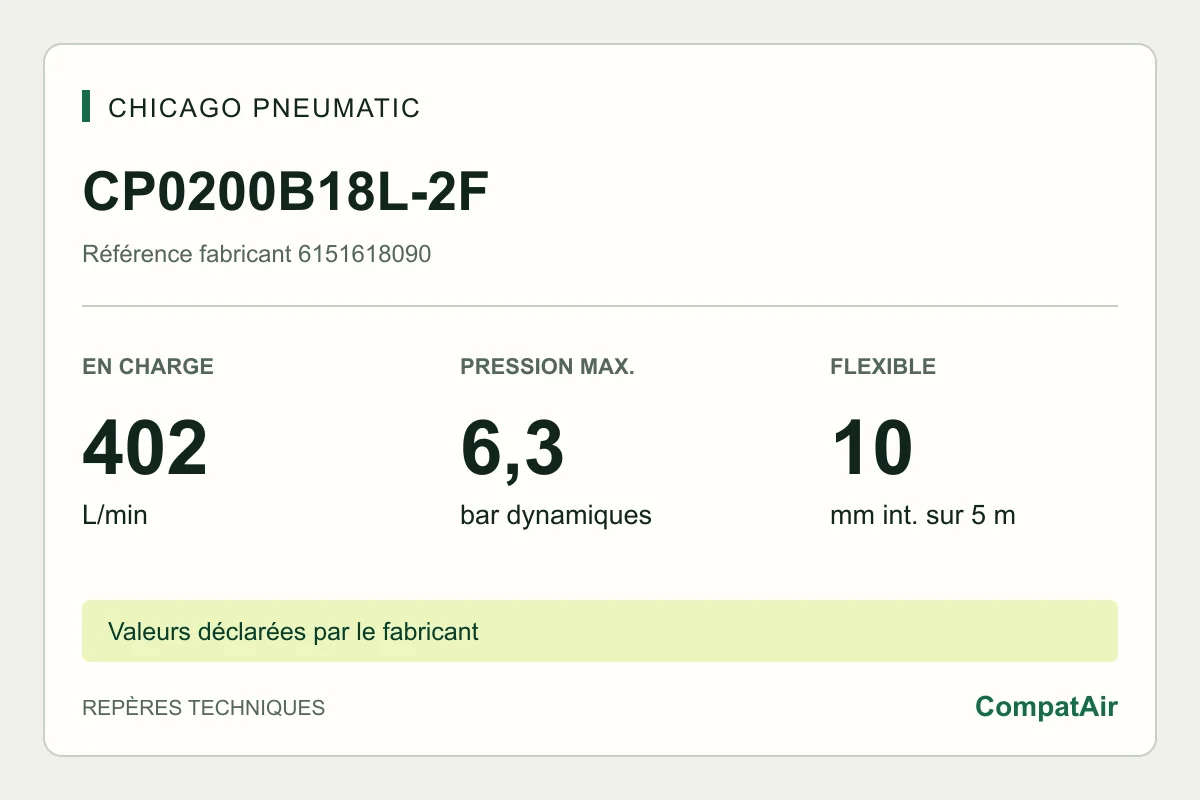Click the reference number 6151618090
Screen dimensions: 1200x800
[x=365, y=254]
